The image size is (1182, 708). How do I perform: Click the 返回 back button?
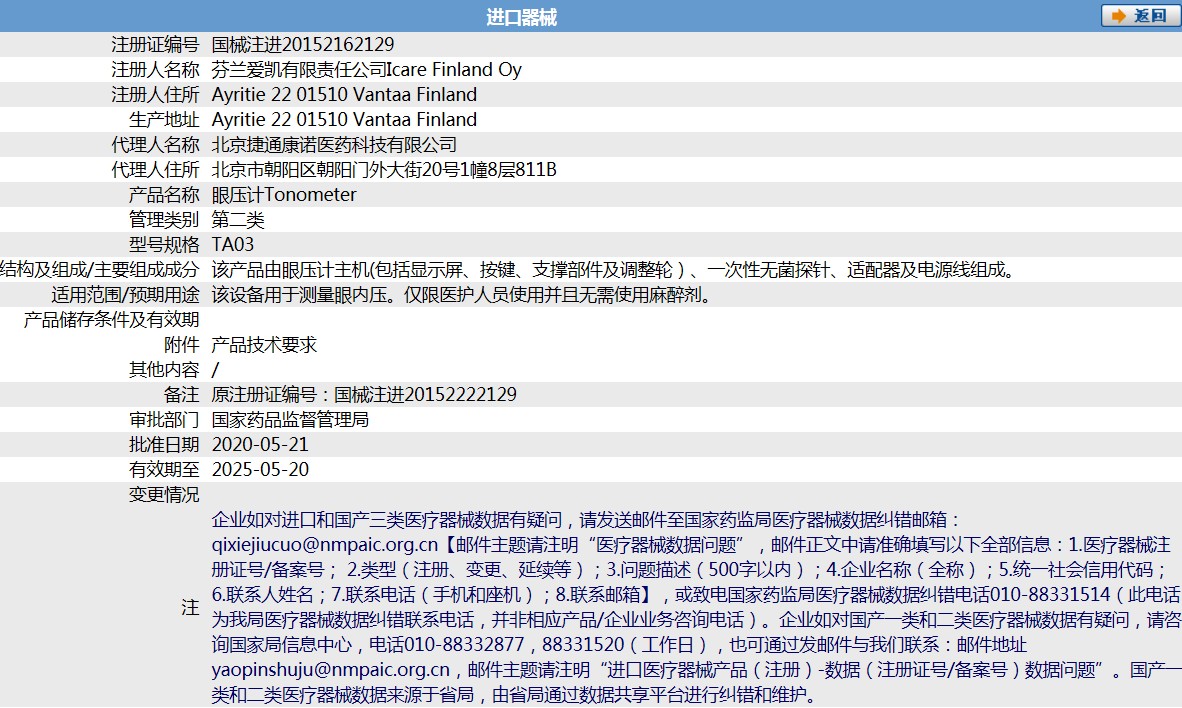point(1141,16)
